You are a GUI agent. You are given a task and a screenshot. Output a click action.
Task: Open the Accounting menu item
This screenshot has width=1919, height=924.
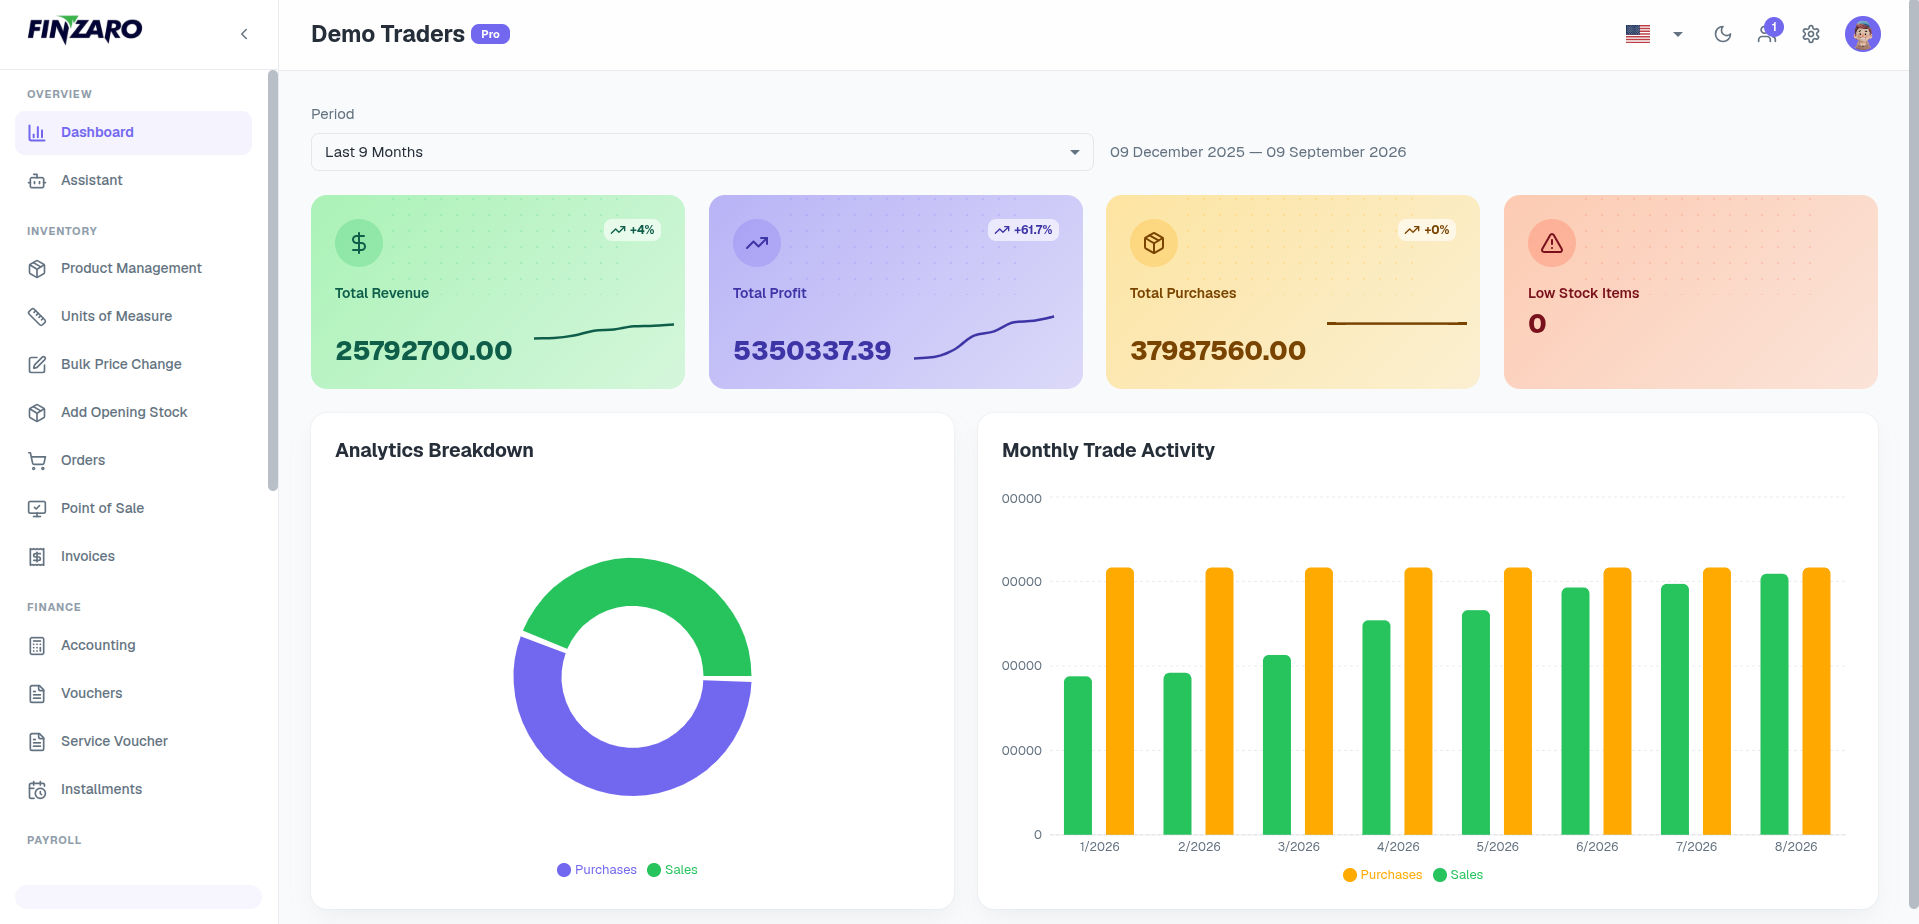pos(133,646)
